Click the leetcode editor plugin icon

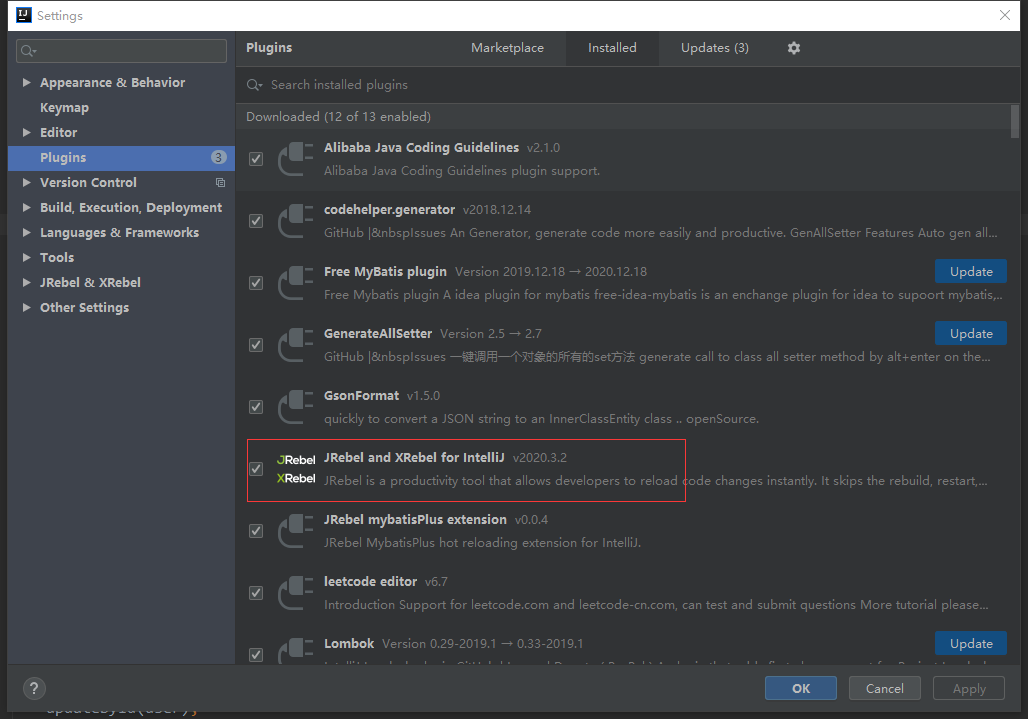click(x=296, y=593)
